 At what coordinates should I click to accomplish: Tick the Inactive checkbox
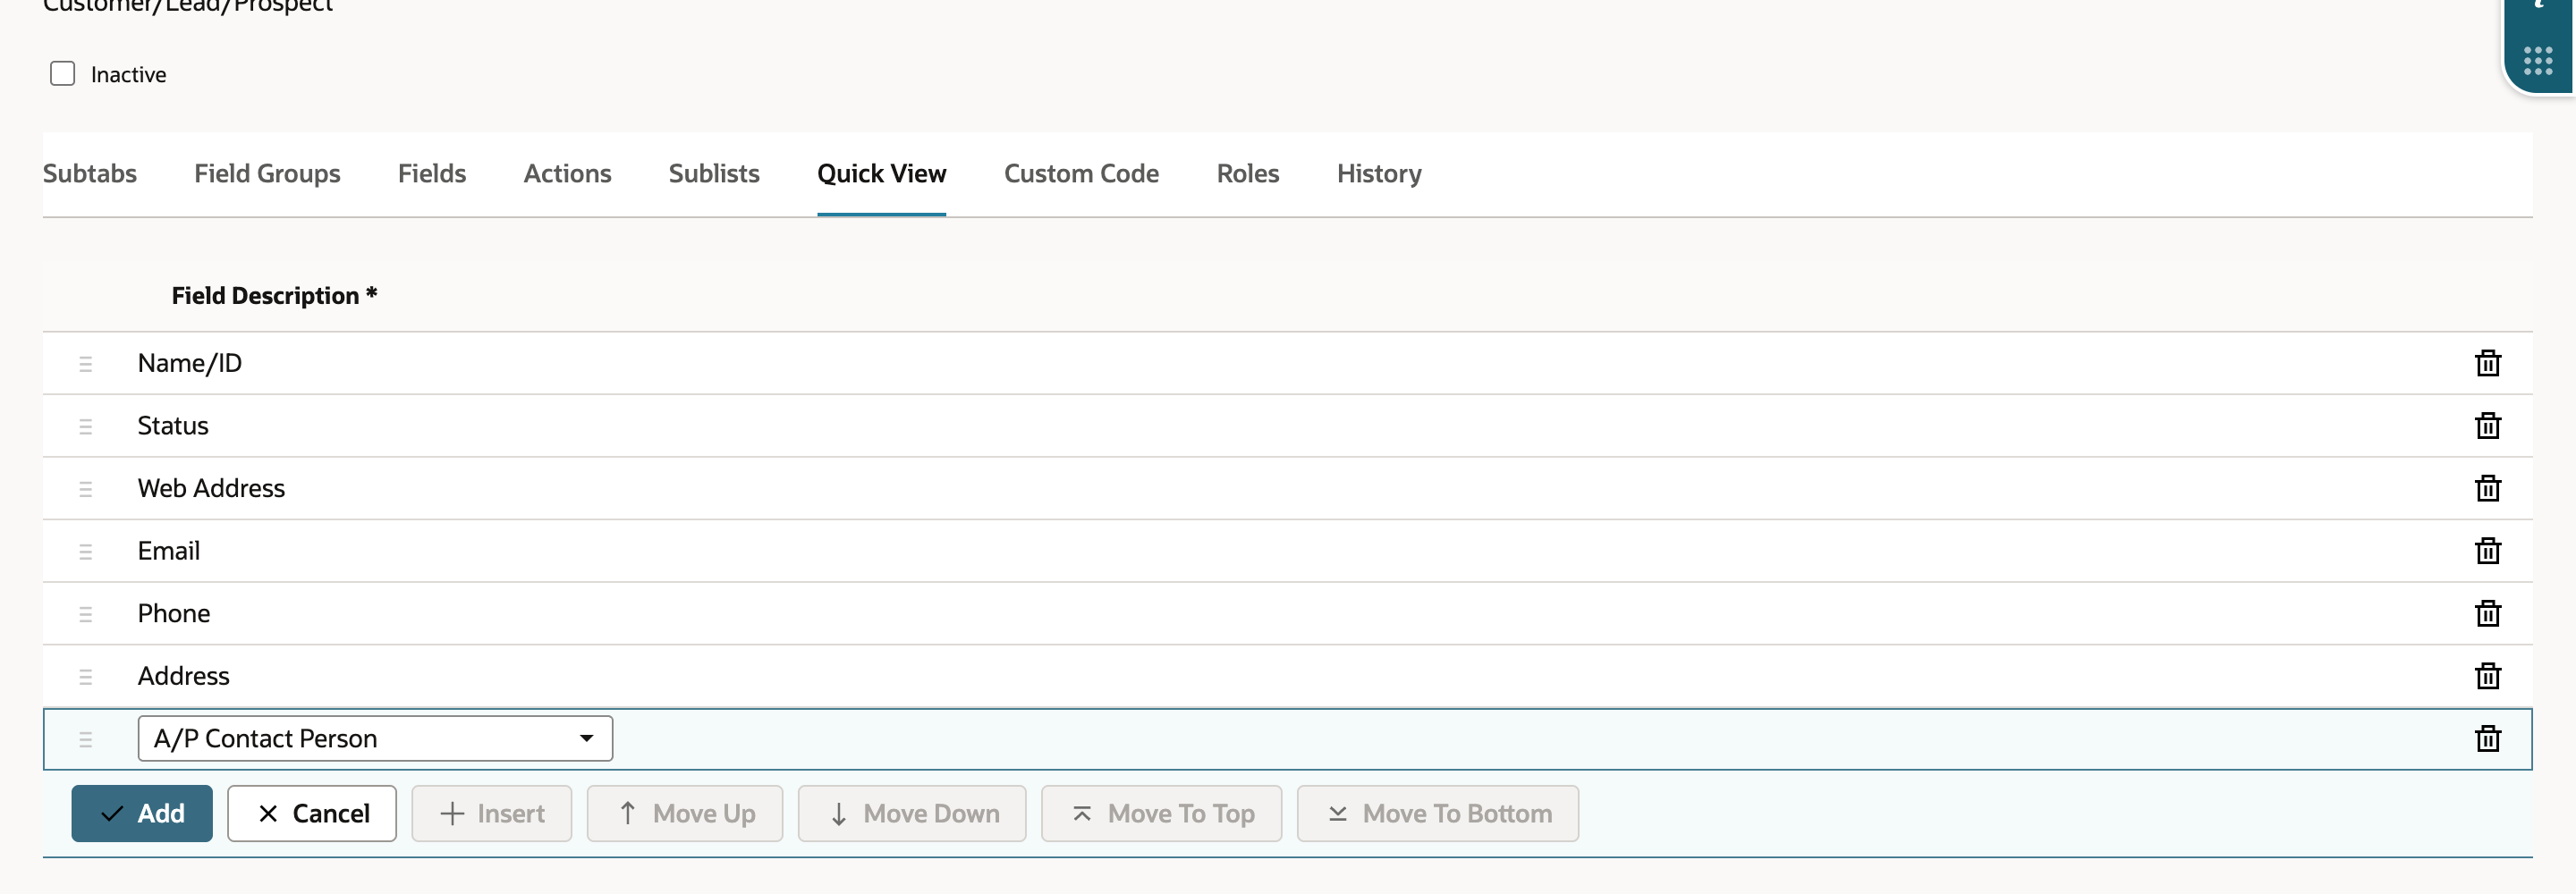(62, 74)
